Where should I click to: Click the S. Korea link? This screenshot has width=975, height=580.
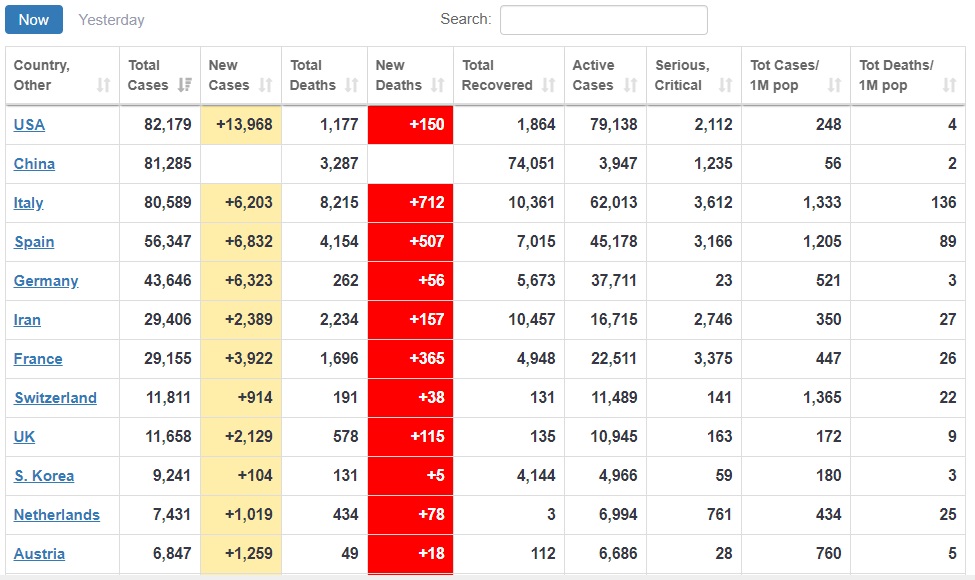pos(44,476)
